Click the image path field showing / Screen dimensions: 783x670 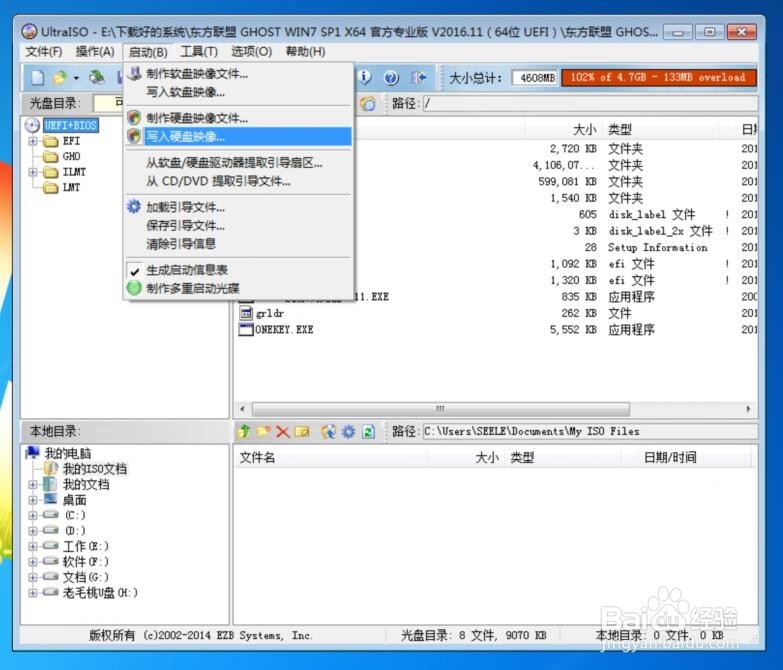point(590,103)
